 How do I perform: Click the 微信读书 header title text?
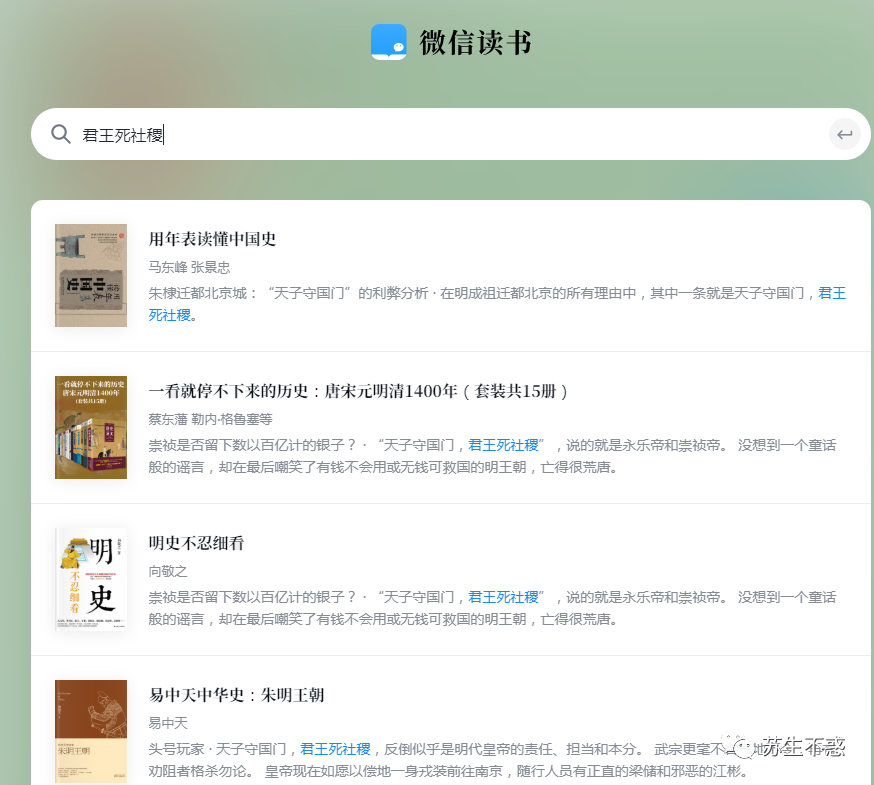(475, 43)
